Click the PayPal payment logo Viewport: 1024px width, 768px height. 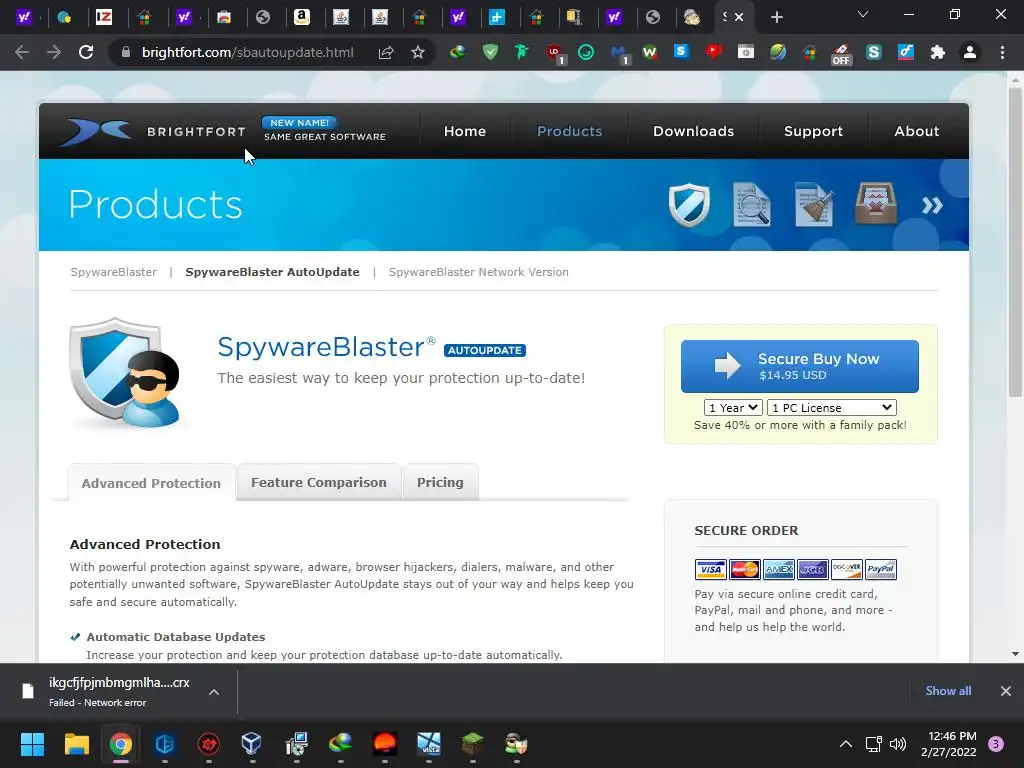coord(880,569)
